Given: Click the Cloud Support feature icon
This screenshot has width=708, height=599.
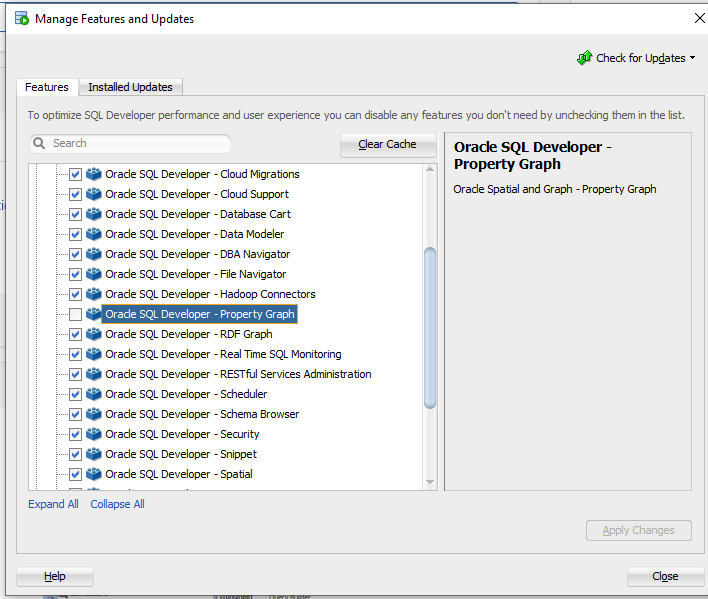Looking at the screenshot, I should pyautogui.click(x=93, y=194).
